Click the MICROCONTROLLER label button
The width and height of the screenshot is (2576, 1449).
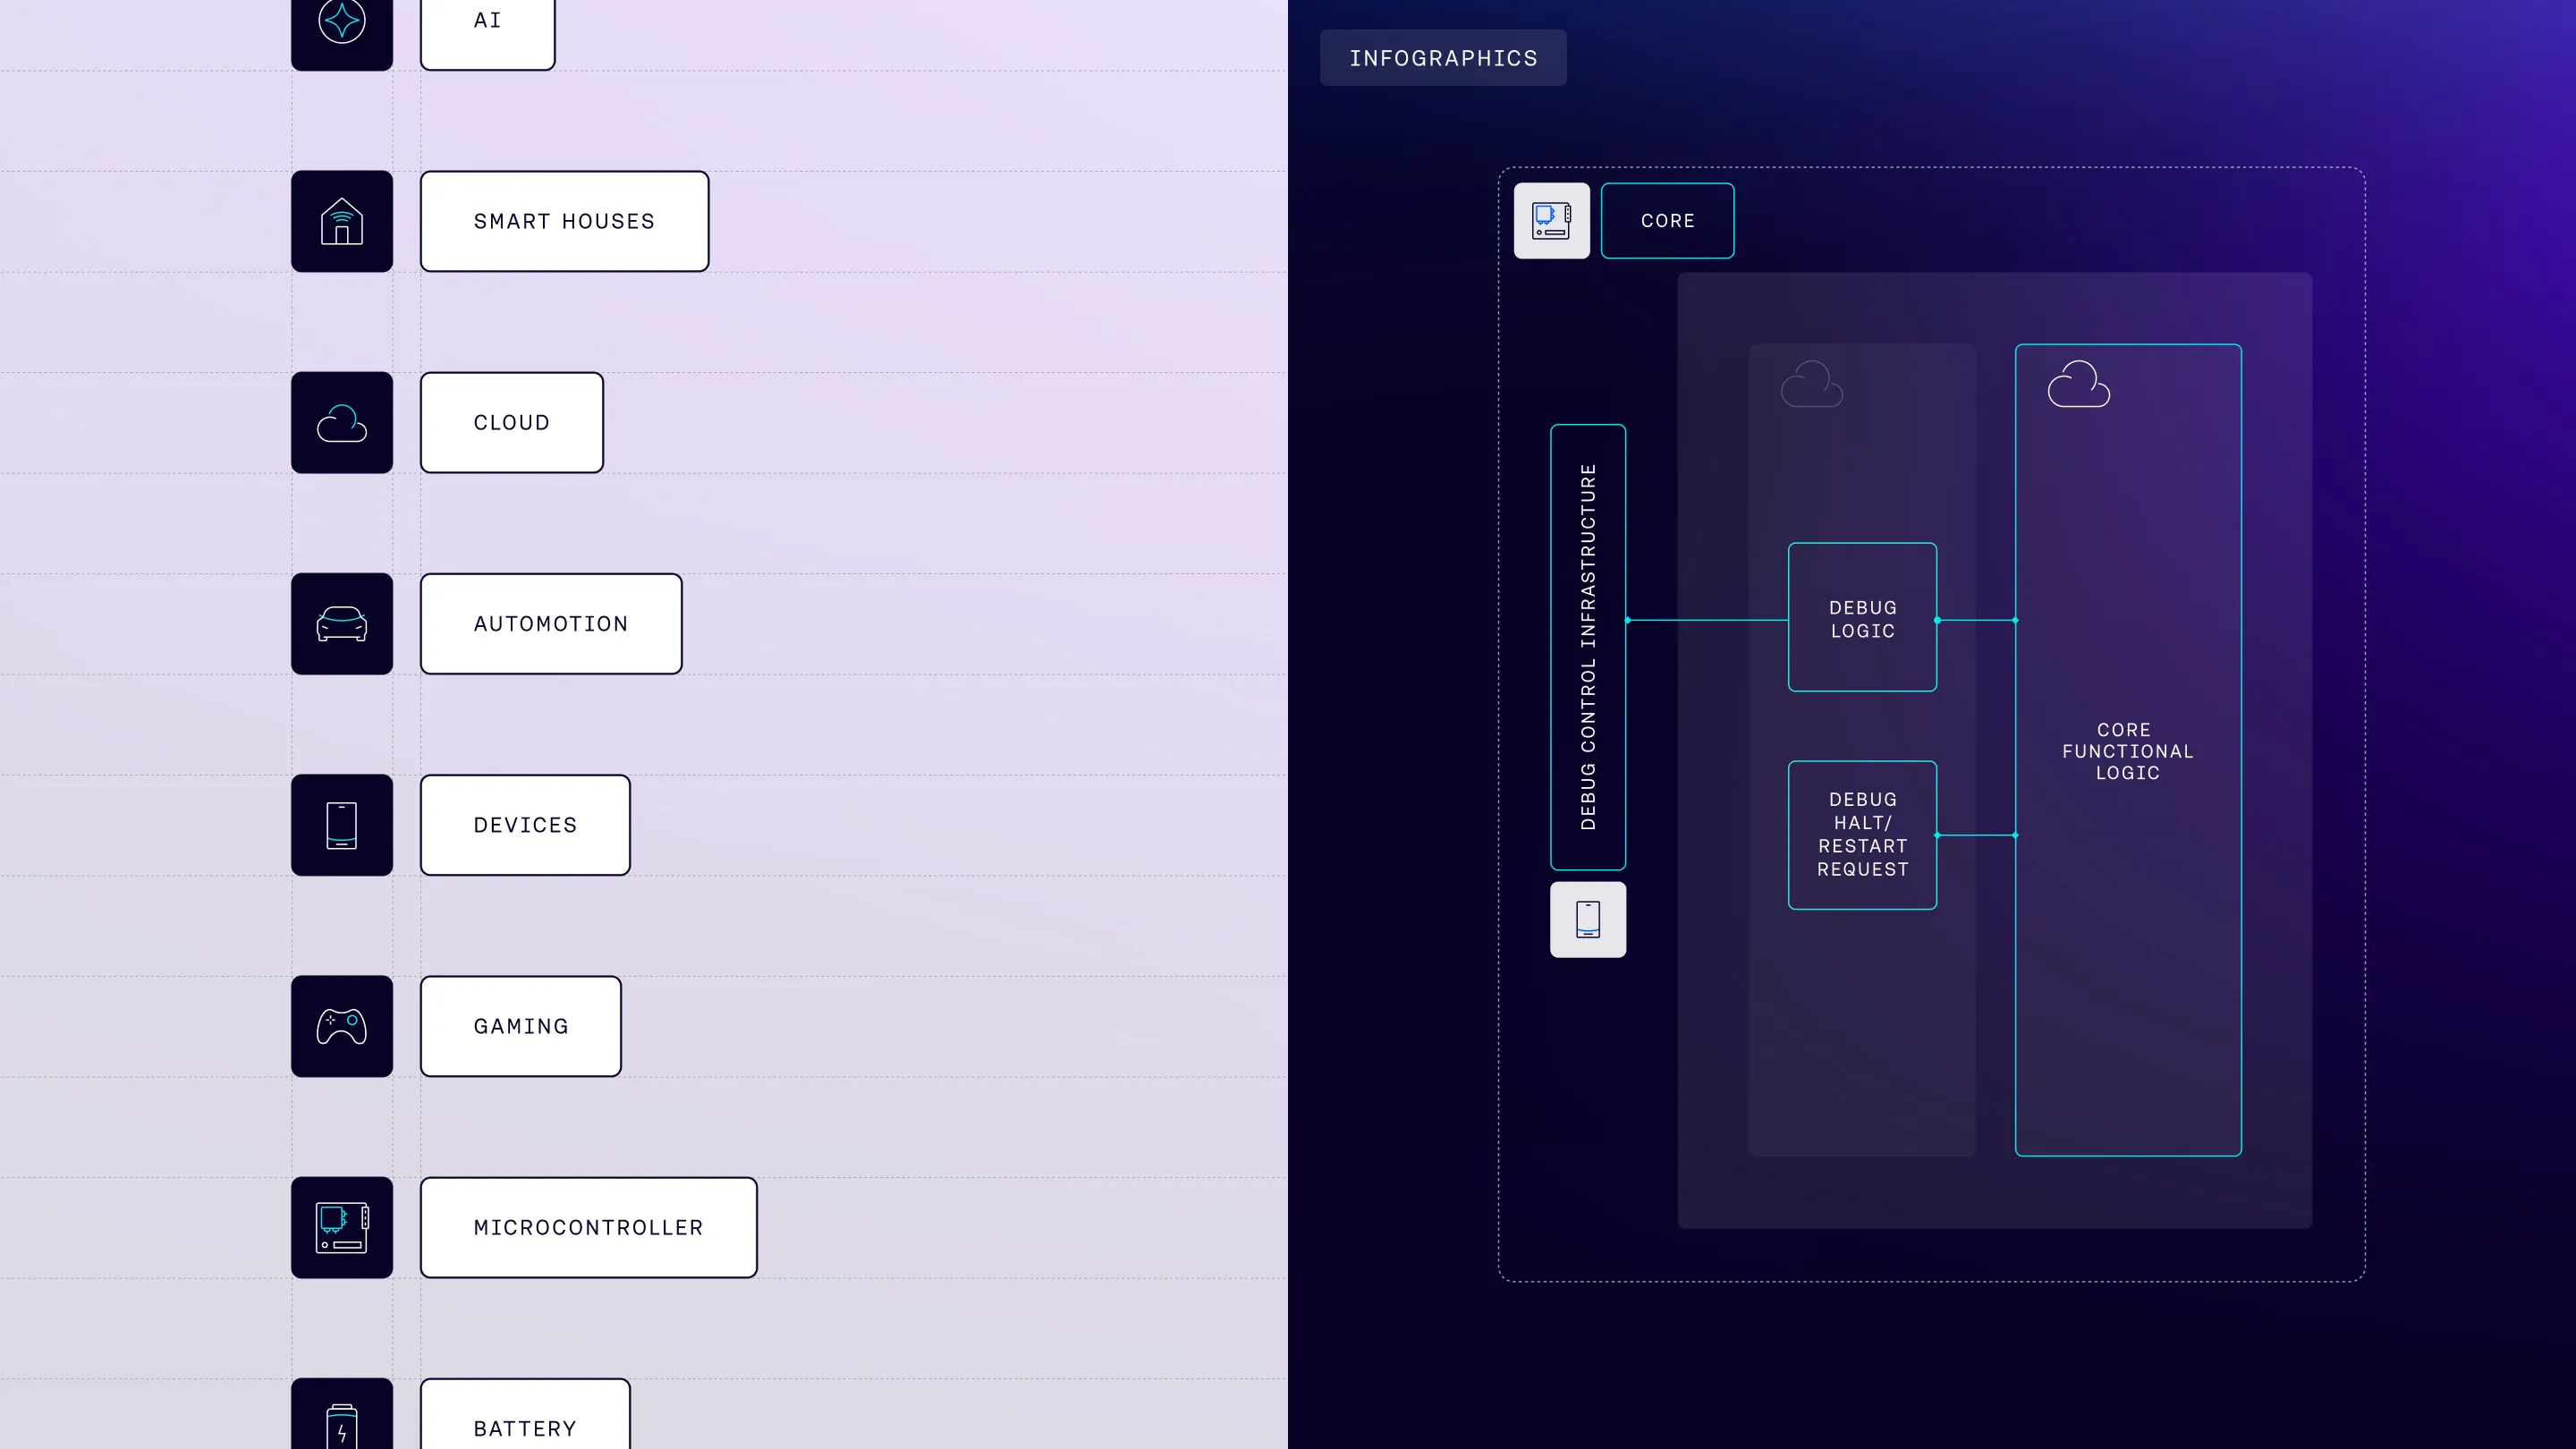[588, 1227]
